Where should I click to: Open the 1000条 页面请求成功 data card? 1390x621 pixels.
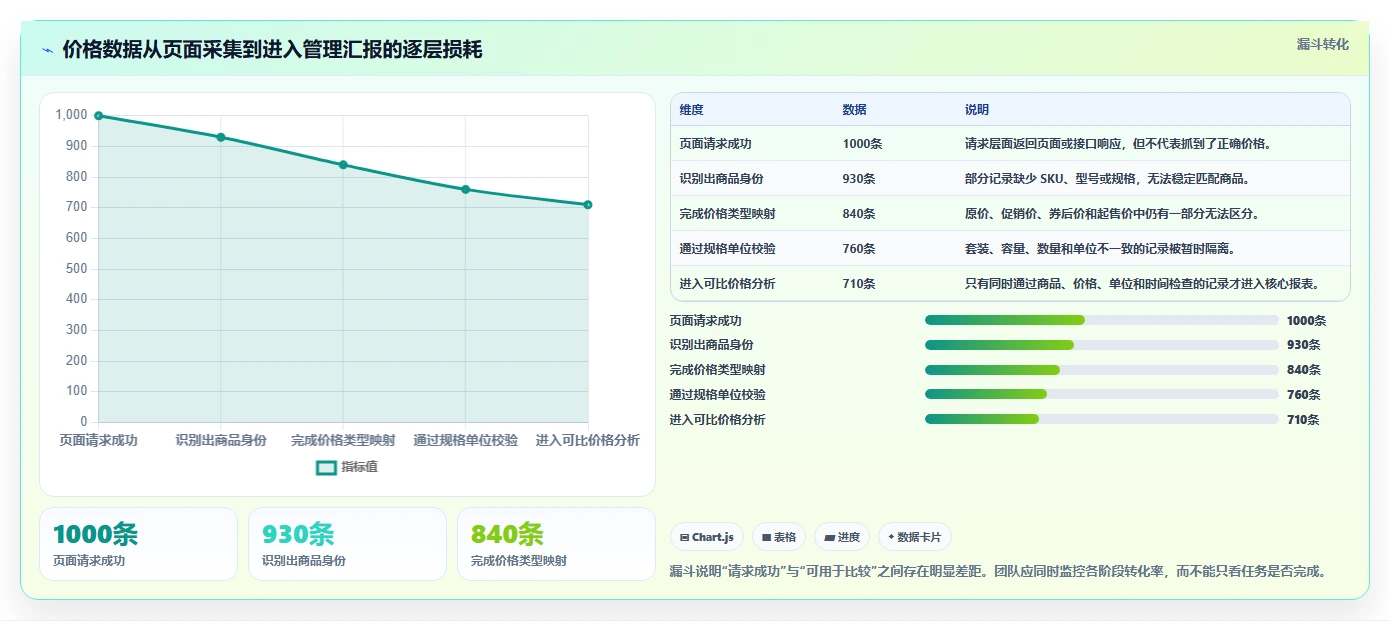139,544
